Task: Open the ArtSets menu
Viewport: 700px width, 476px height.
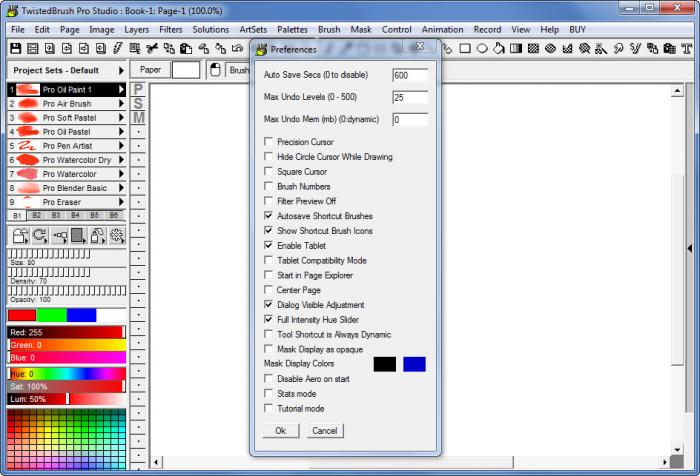Action: pos(253,29)
